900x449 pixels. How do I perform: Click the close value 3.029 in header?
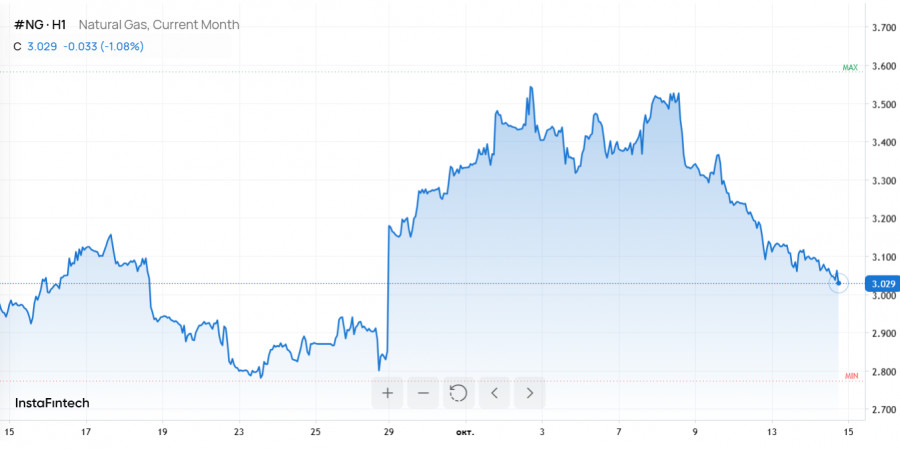tap(41, 46)
